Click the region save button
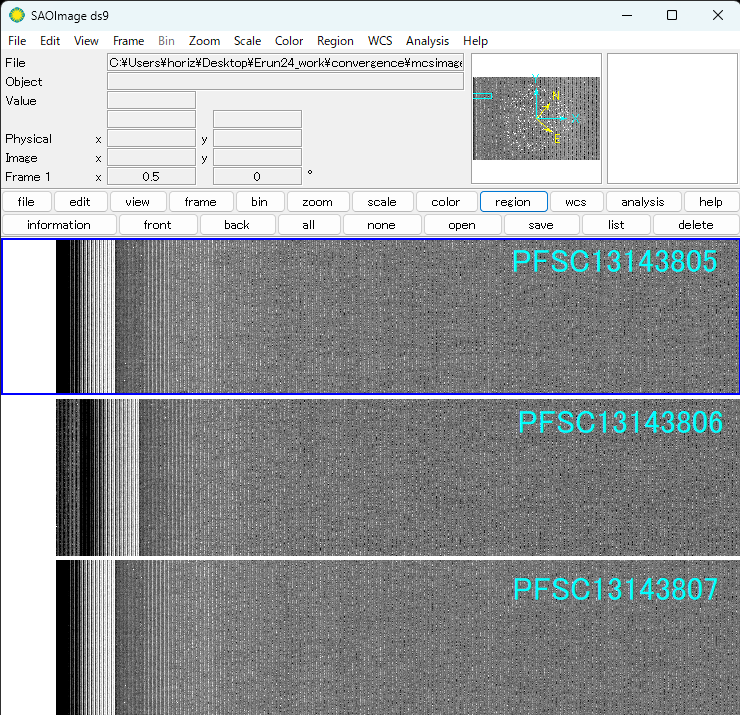This screenshot has width=740, height=715. click(540, 225)
